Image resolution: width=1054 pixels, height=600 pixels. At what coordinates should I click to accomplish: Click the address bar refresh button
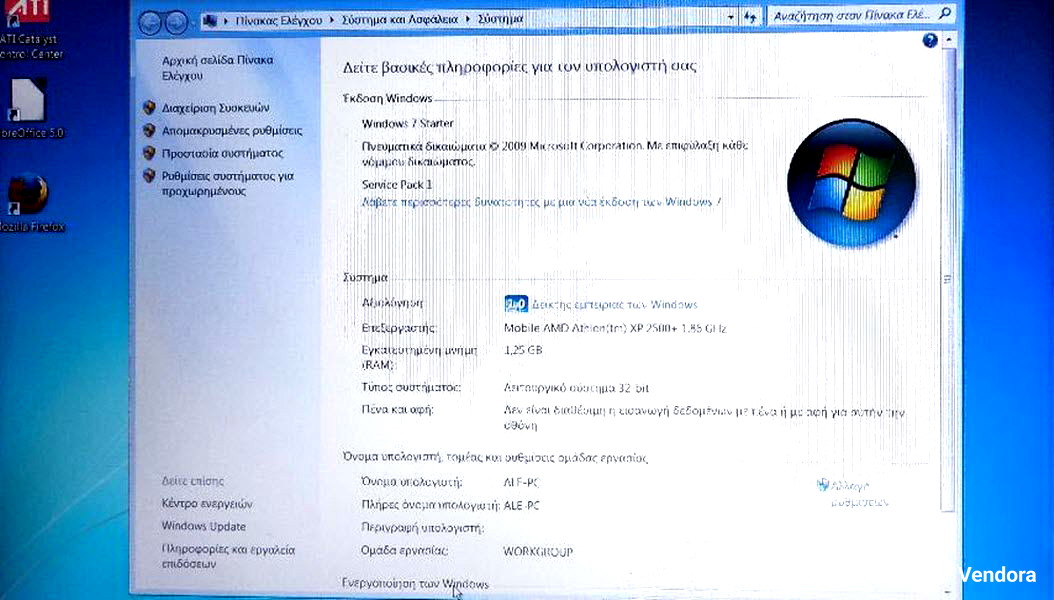pos(751,18)
